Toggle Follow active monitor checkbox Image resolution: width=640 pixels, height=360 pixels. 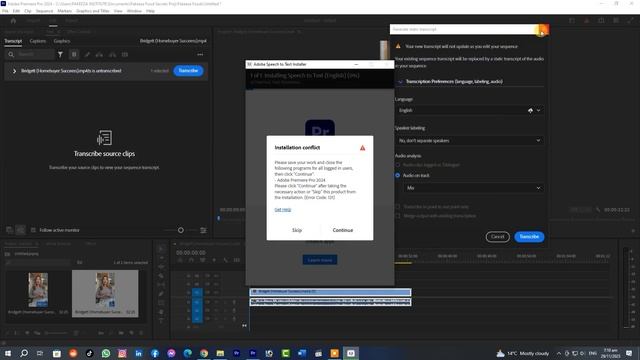(x=33, y=230)
